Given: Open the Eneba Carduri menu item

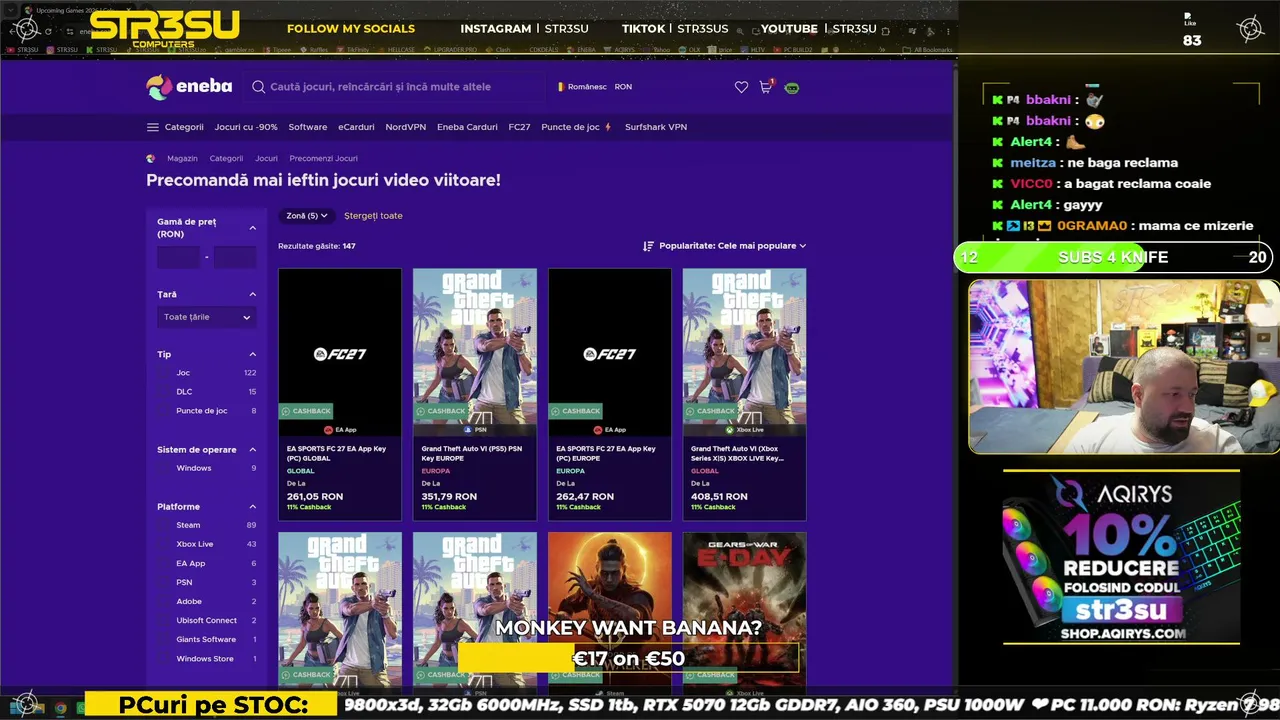Looking at the screenshot, I should (x=467, y=127).
